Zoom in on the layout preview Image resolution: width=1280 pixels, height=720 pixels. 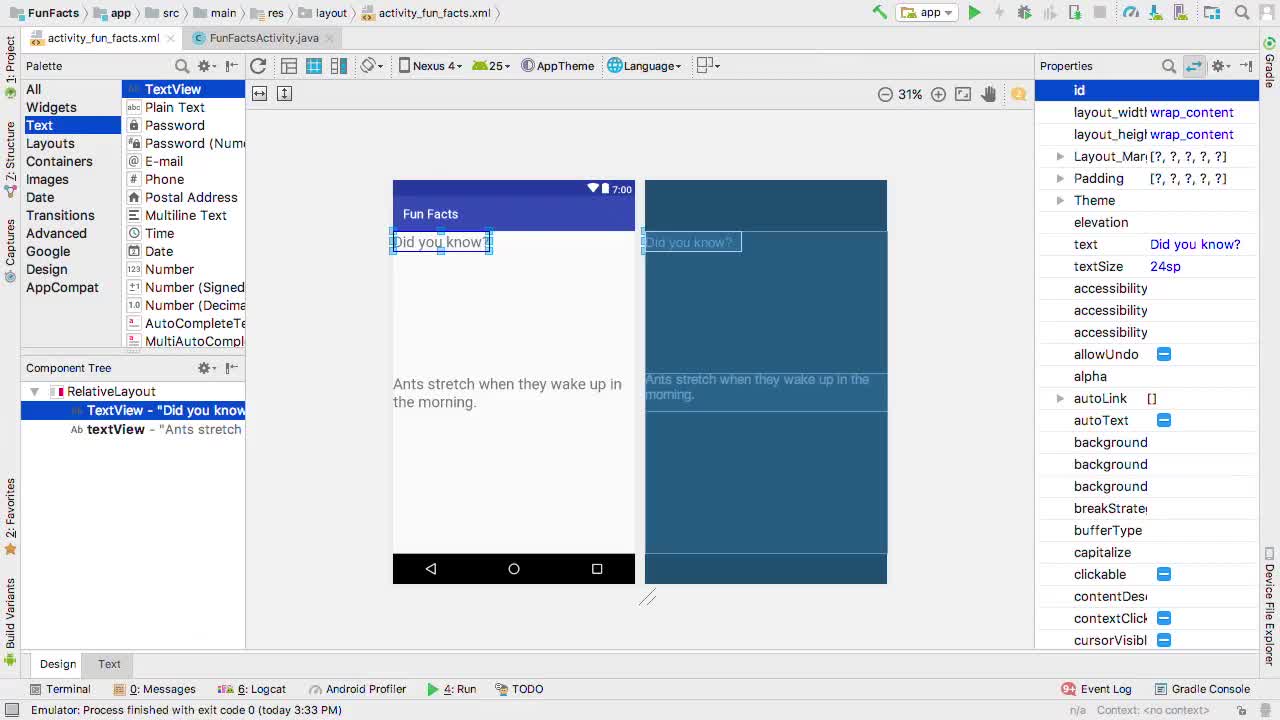938,94
